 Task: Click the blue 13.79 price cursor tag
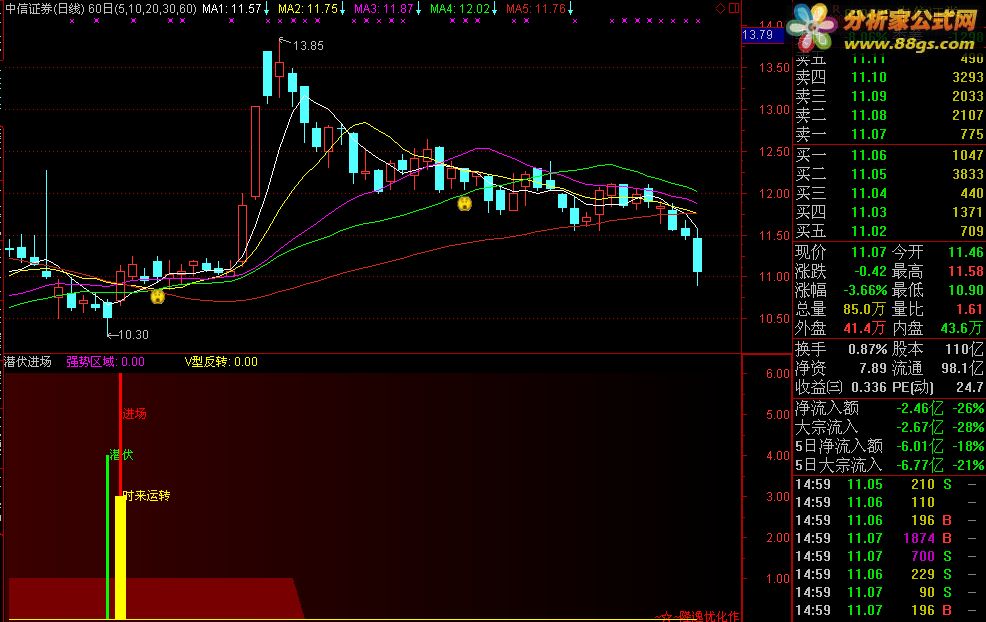[763, 35]
